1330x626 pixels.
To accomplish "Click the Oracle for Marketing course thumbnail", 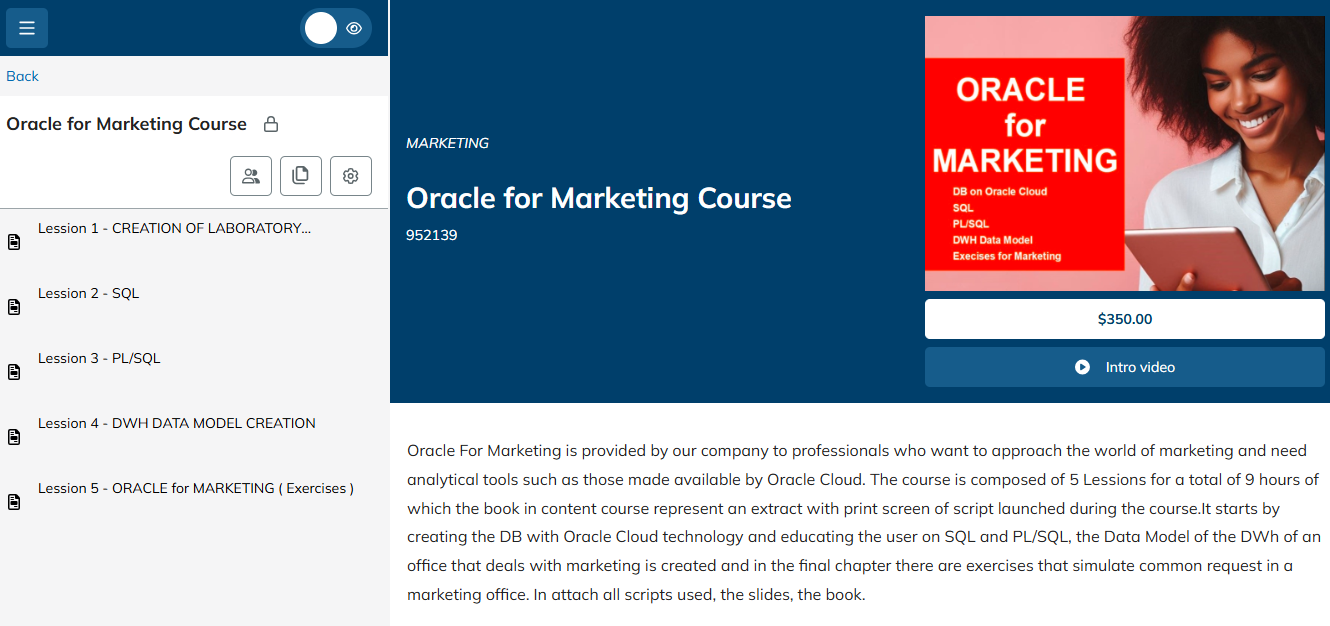I will click(x=1125, y=153).
